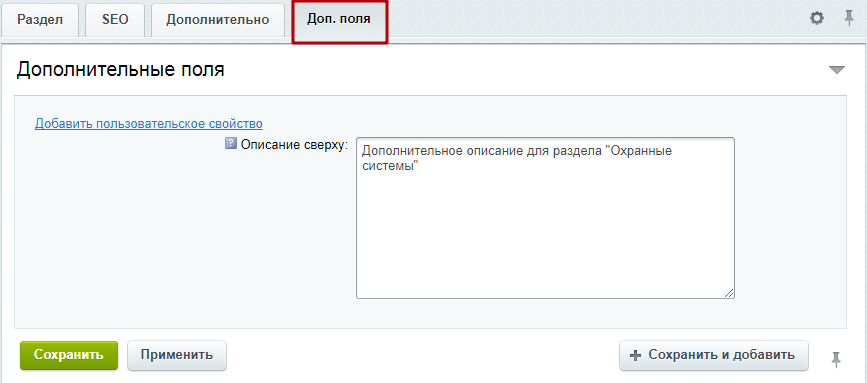Grab the textarea resize handle corner
867x383 pixels.
pyautogui.click(x=729, y=293)
